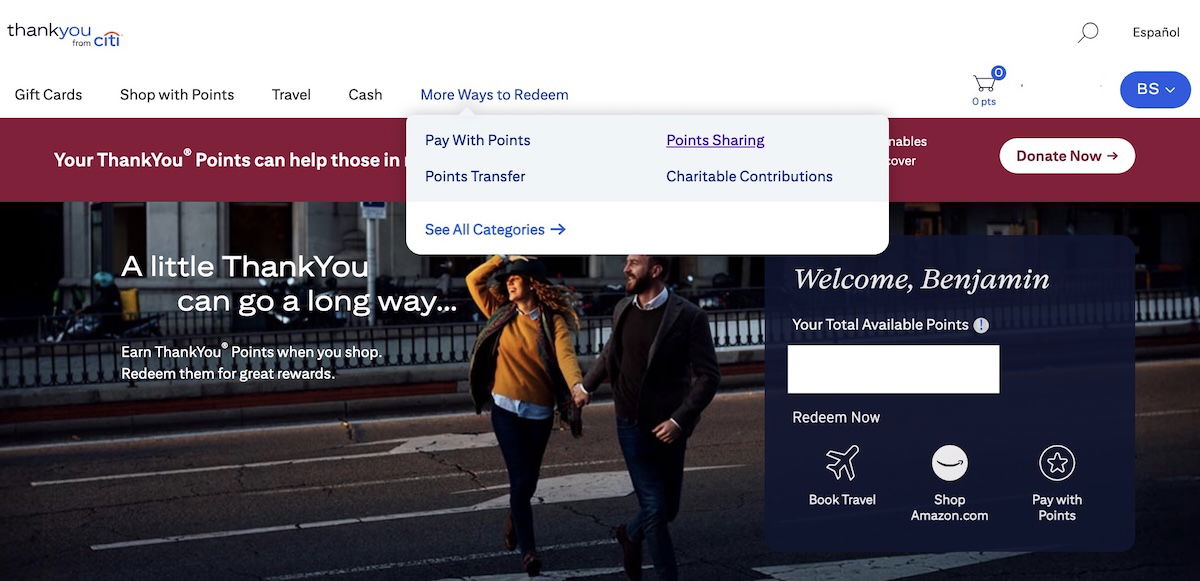The image size is (1200, 581).
Task: Open the Shop with Points menu
Action: pos(177,95)
